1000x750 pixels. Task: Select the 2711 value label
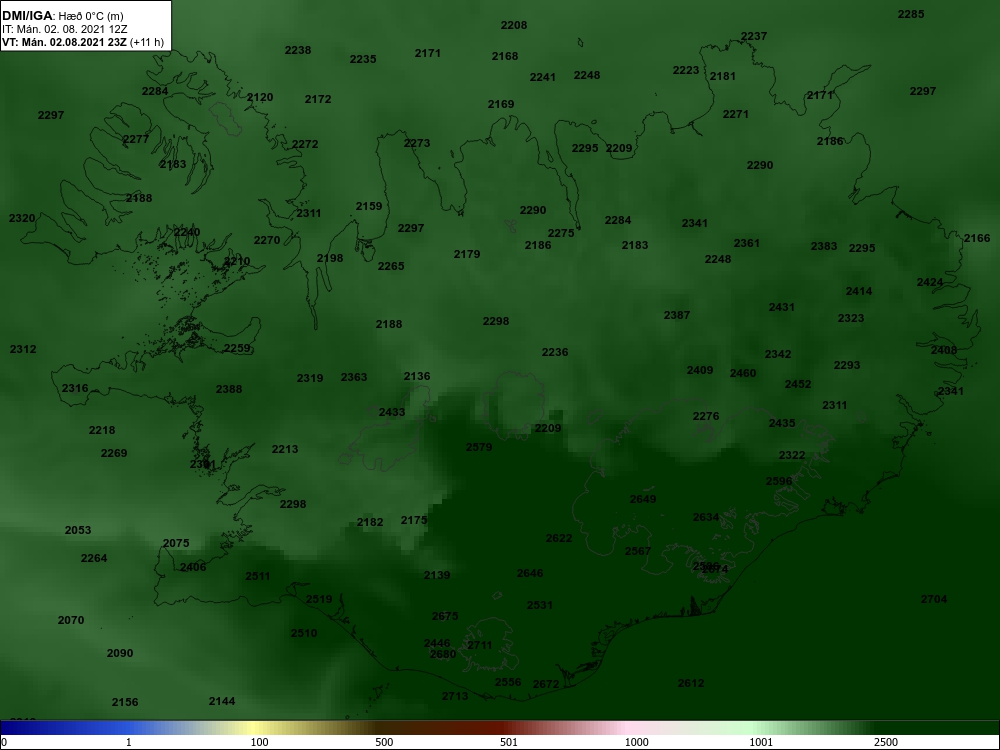click(480, 645)
